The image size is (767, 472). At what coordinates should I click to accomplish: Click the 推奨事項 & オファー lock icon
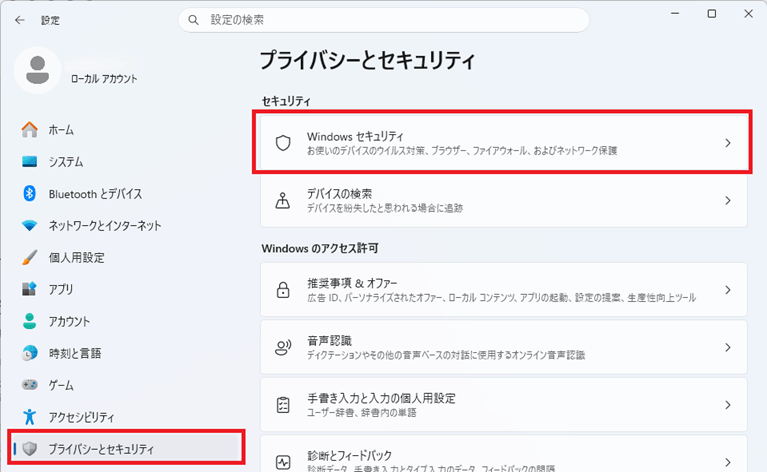[x=283, y=290]
